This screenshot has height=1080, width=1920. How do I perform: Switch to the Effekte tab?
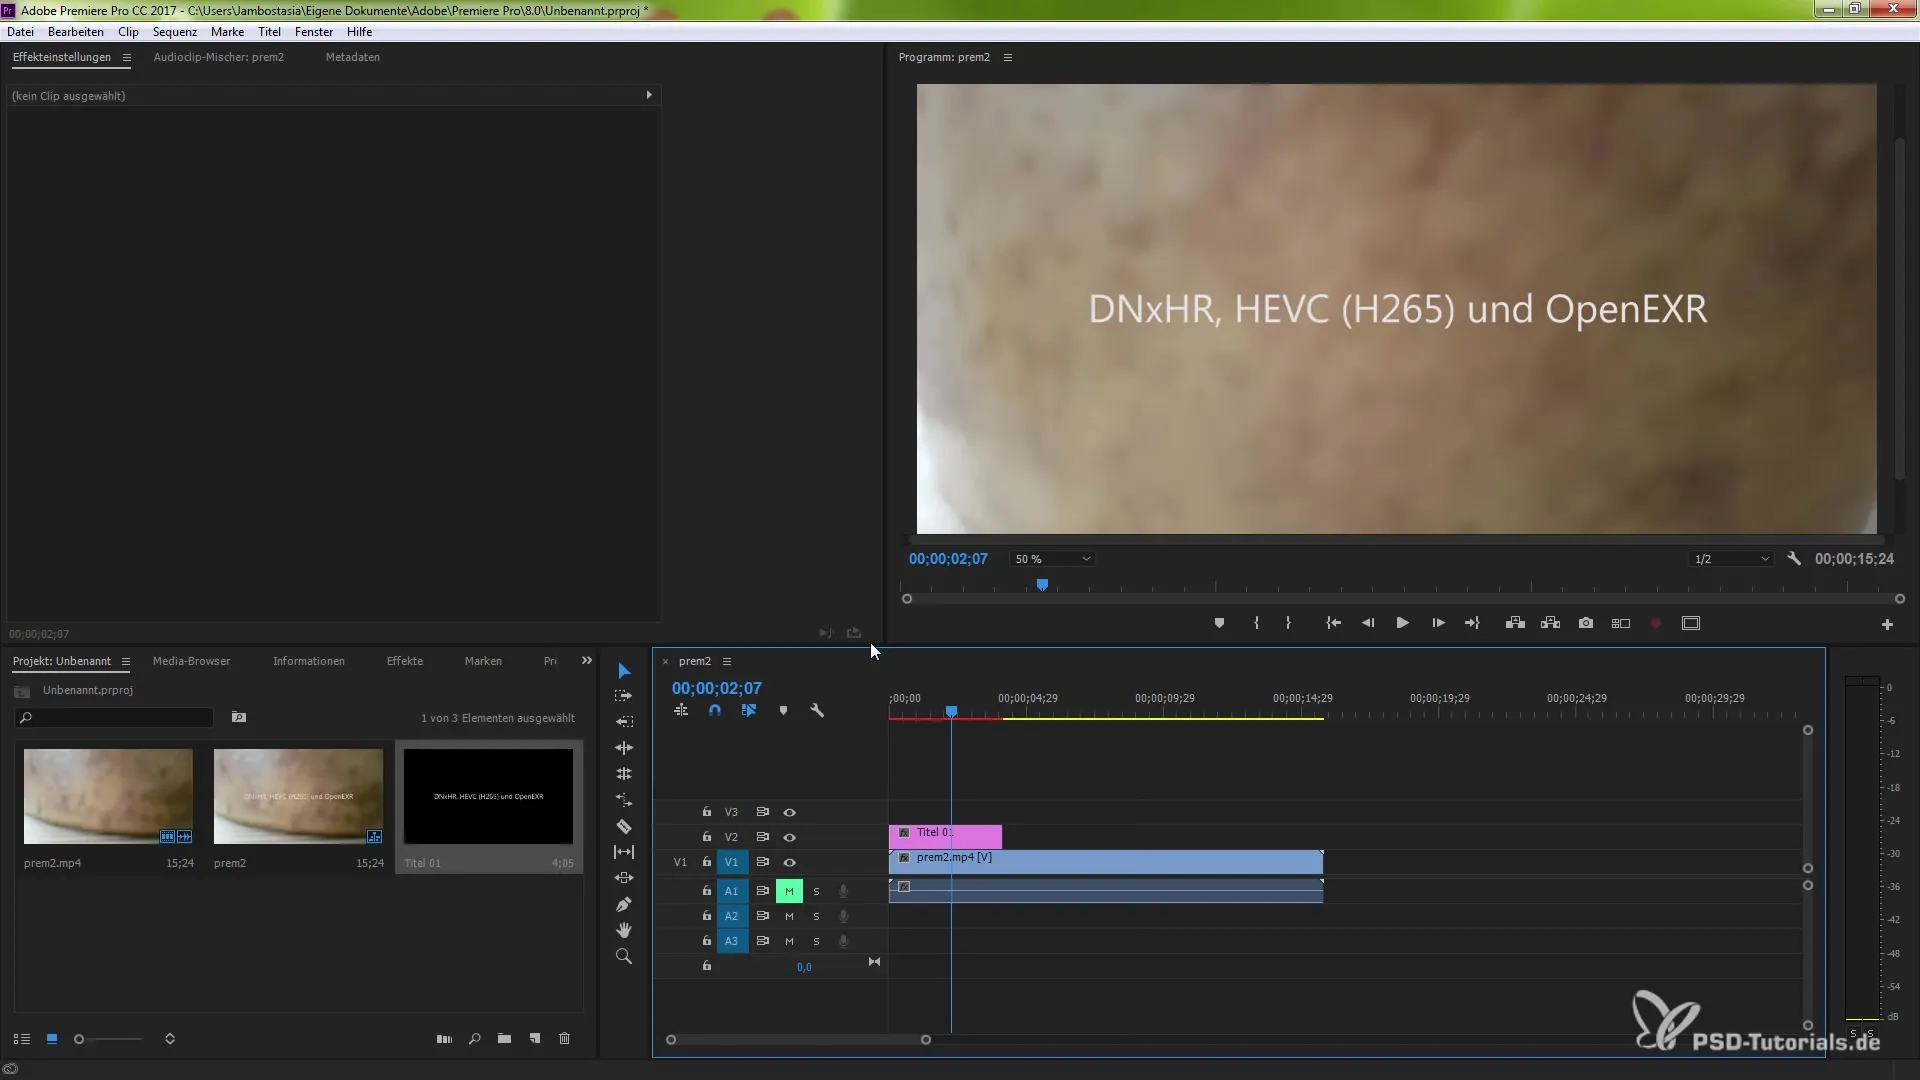point(405,662)
